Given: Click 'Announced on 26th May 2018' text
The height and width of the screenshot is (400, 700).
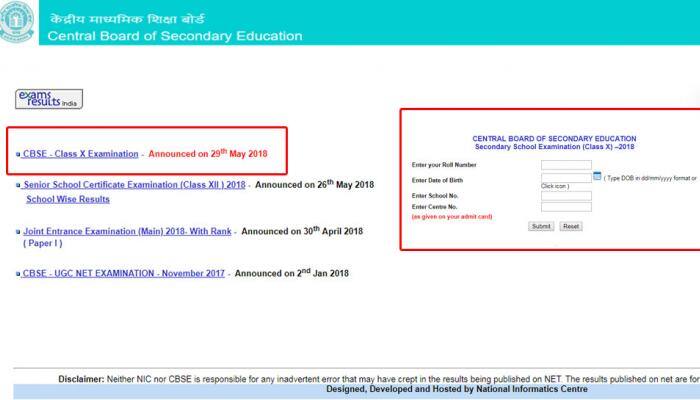Looking at the screenshot, I should point(314,184).
